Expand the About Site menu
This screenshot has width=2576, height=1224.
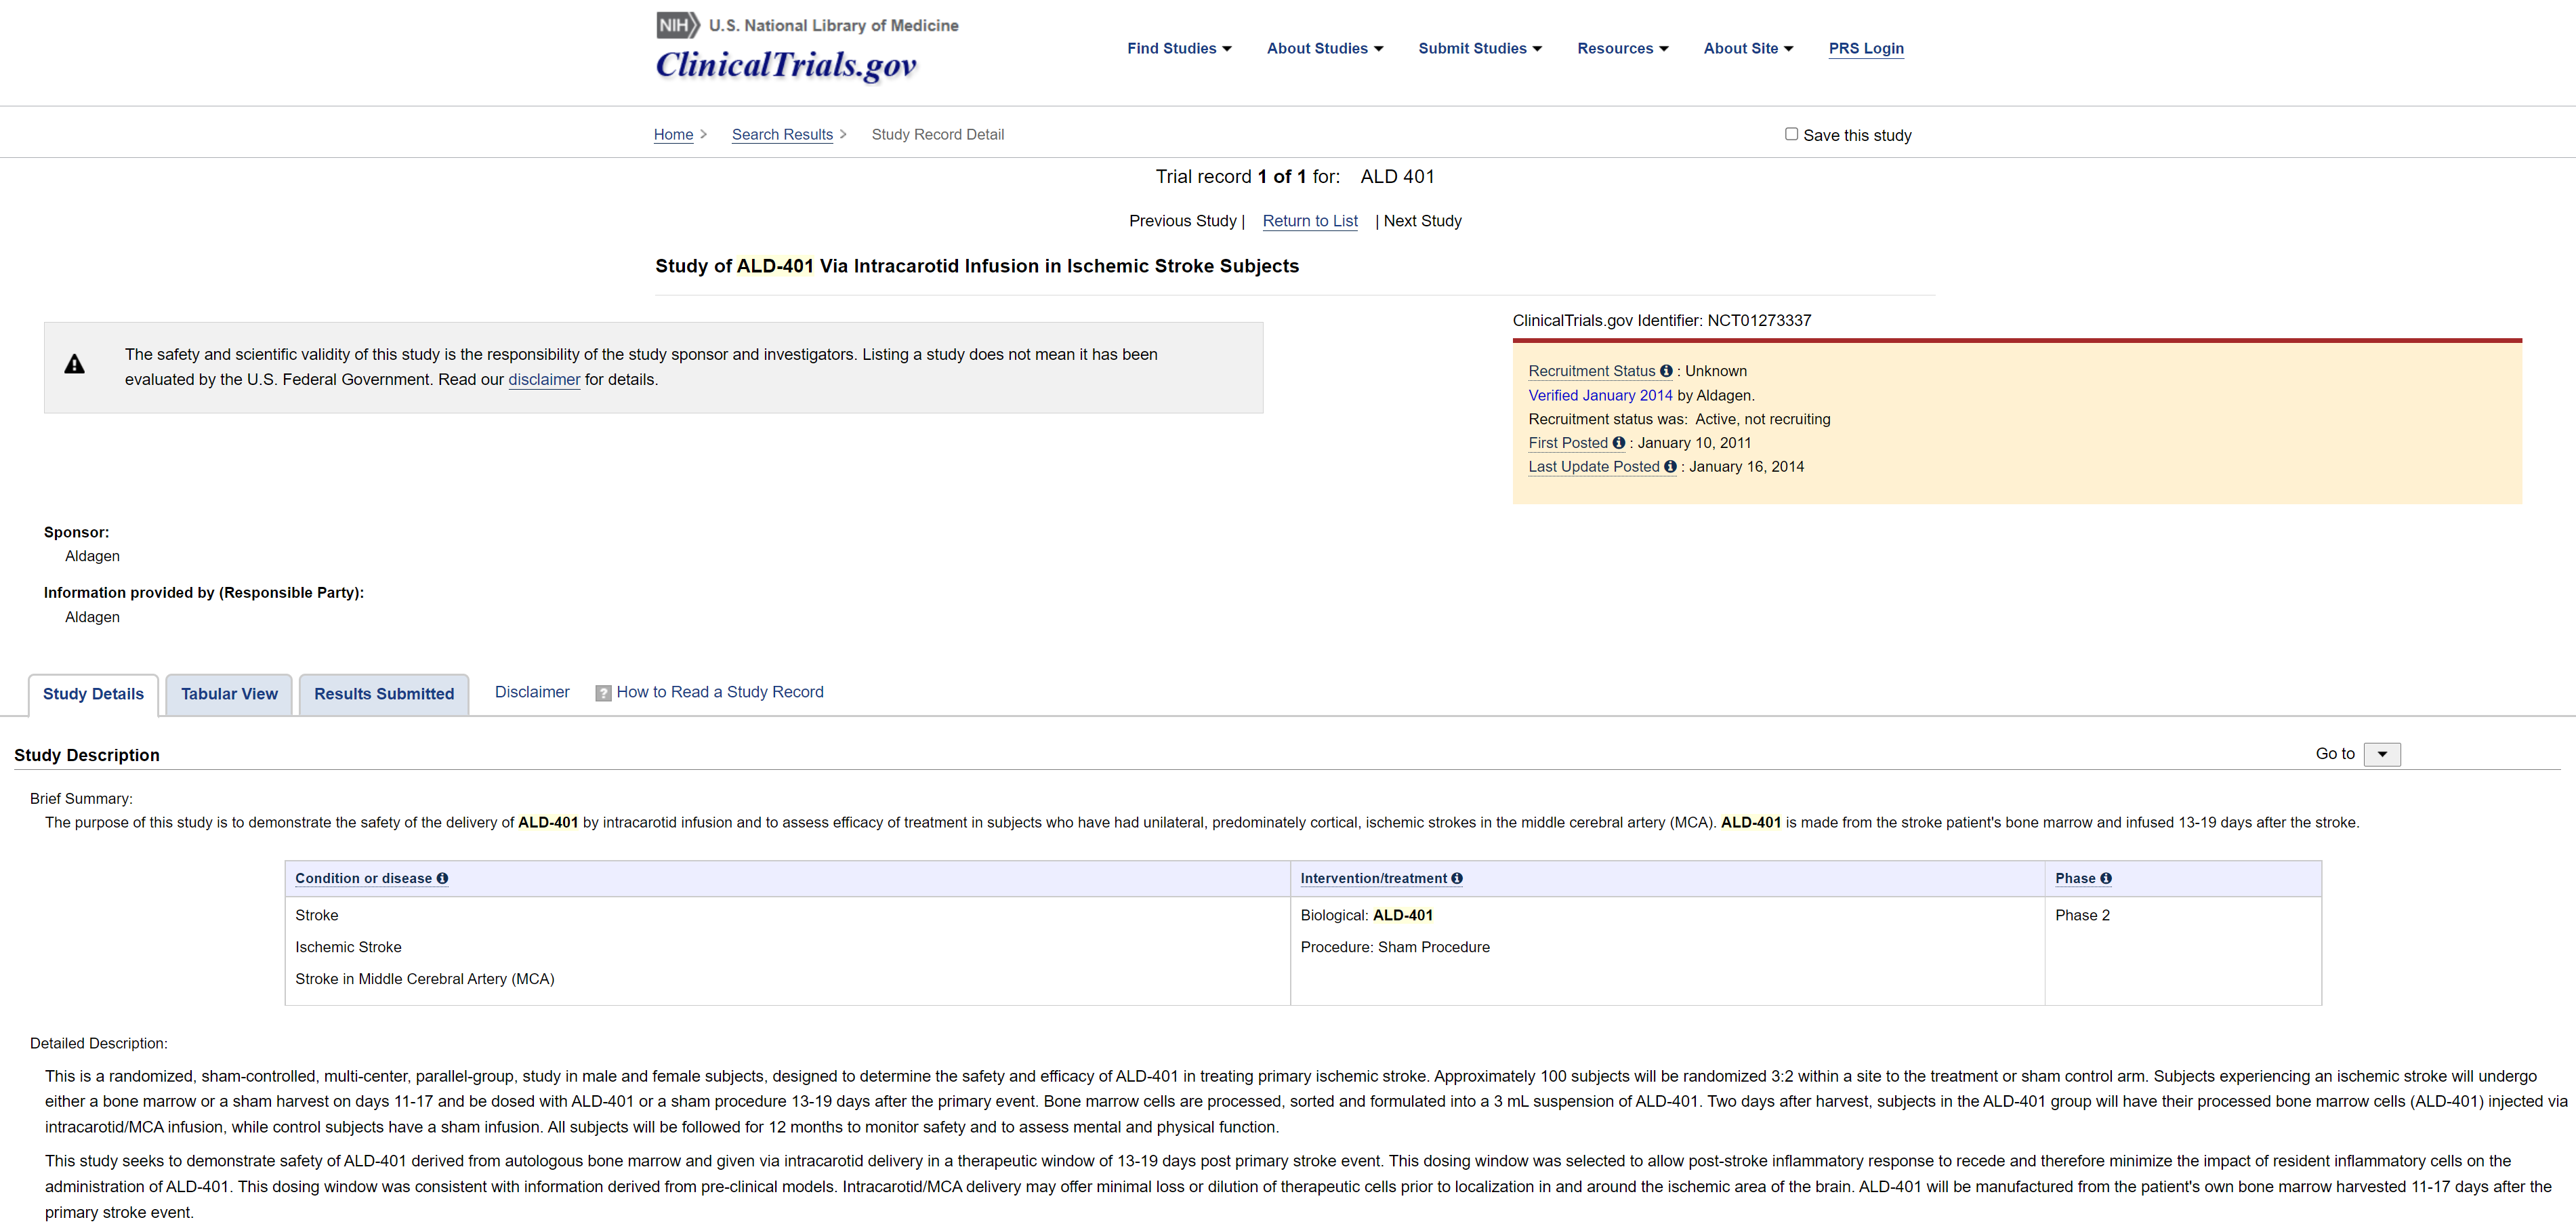(x=1748, y=48)
